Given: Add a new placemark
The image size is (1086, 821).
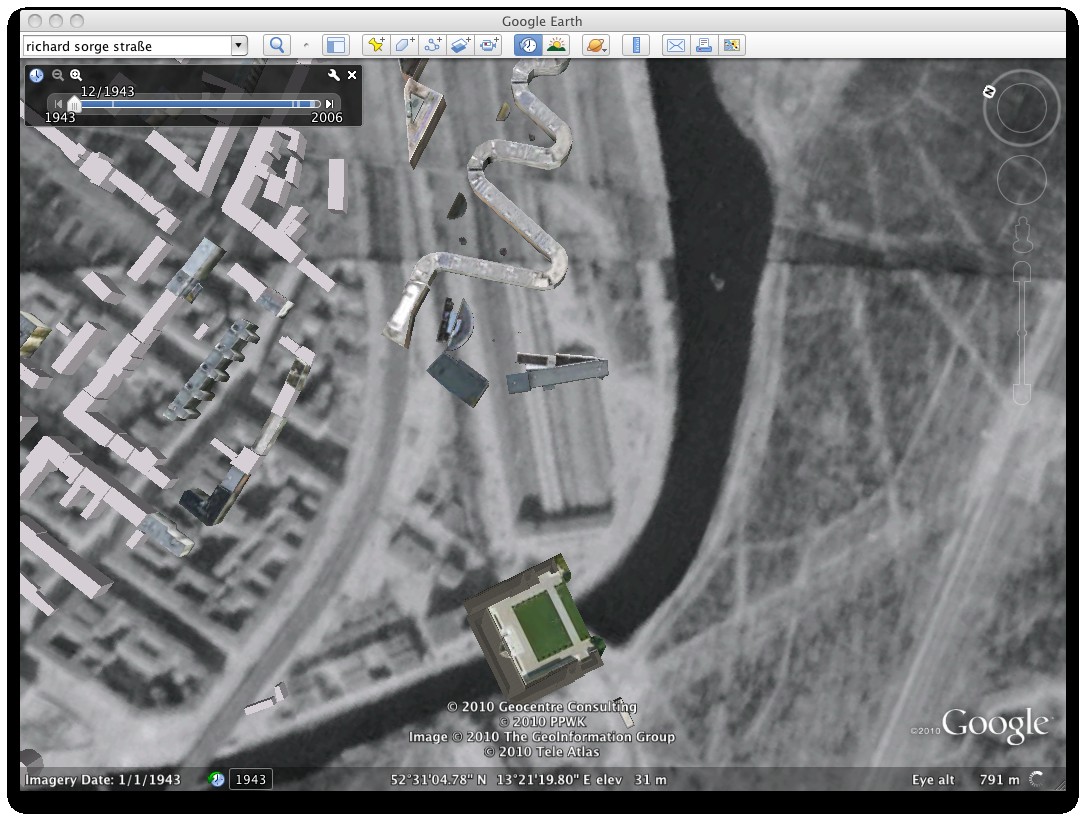Looking at the screenshot, I should click(376, 45).
